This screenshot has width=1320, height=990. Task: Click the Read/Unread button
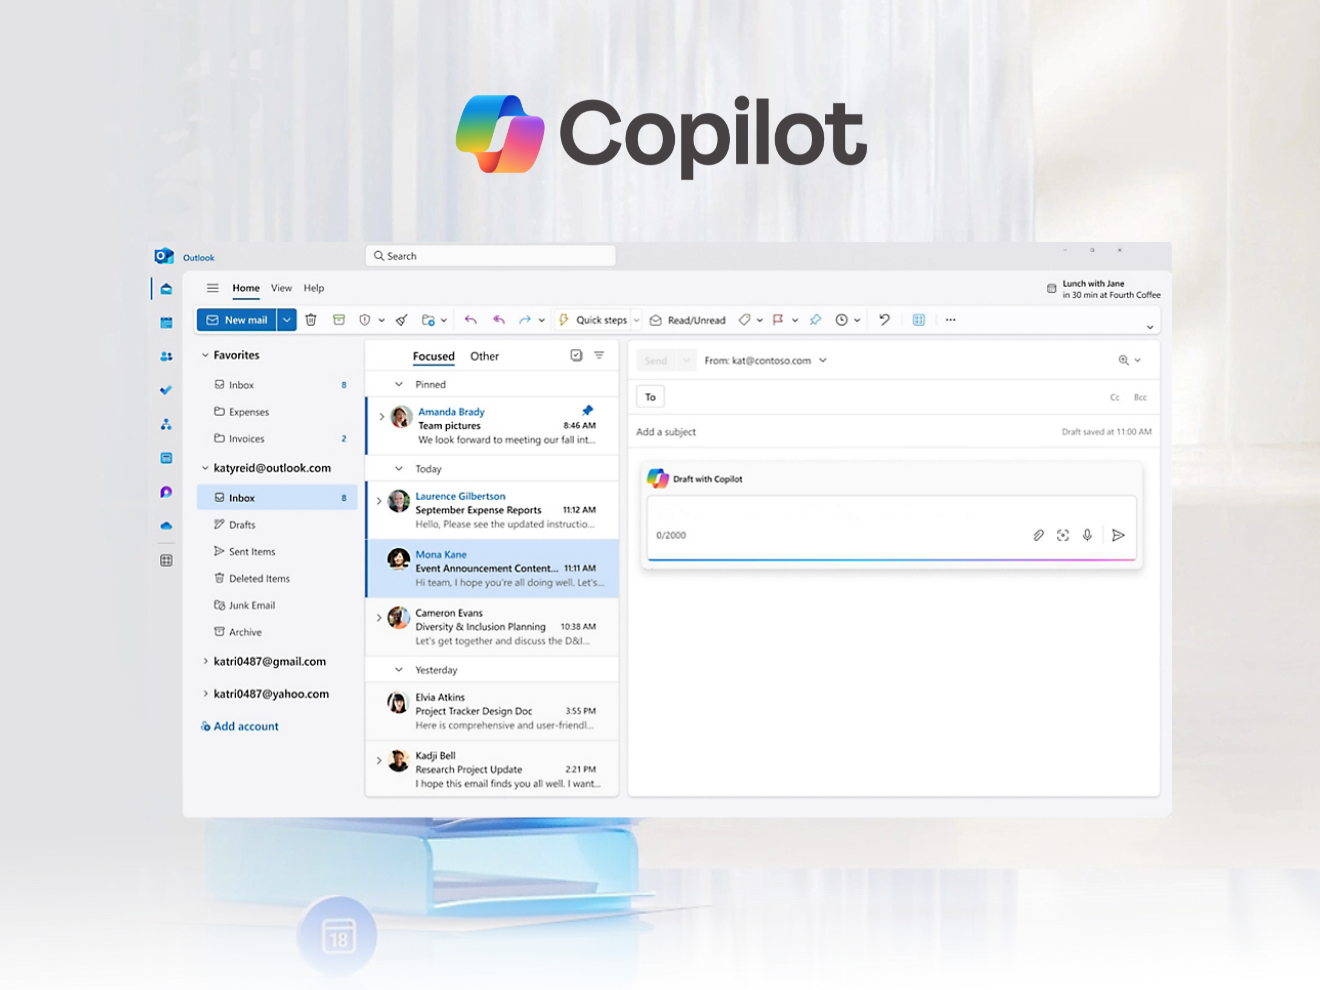[x=688, y=320]
